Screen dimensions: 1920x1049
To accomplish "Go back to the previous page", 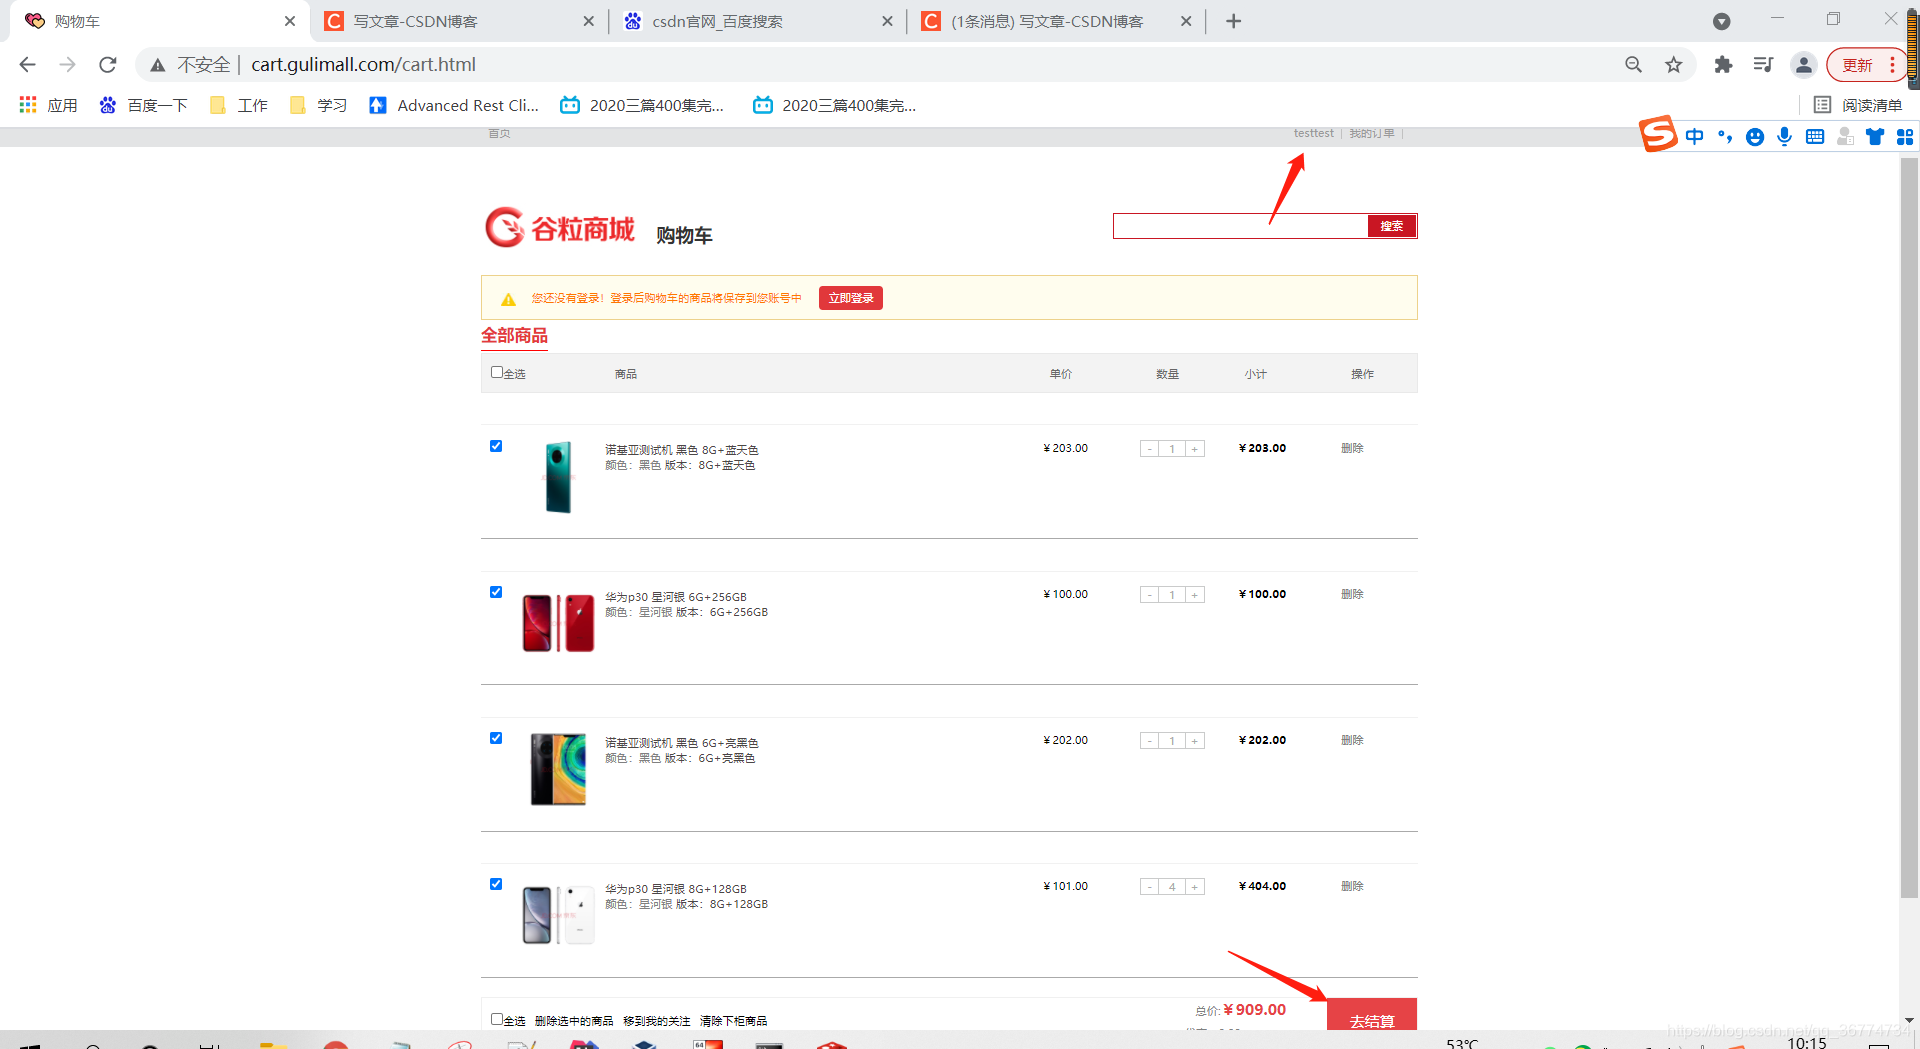I will (x=27, y=65).
